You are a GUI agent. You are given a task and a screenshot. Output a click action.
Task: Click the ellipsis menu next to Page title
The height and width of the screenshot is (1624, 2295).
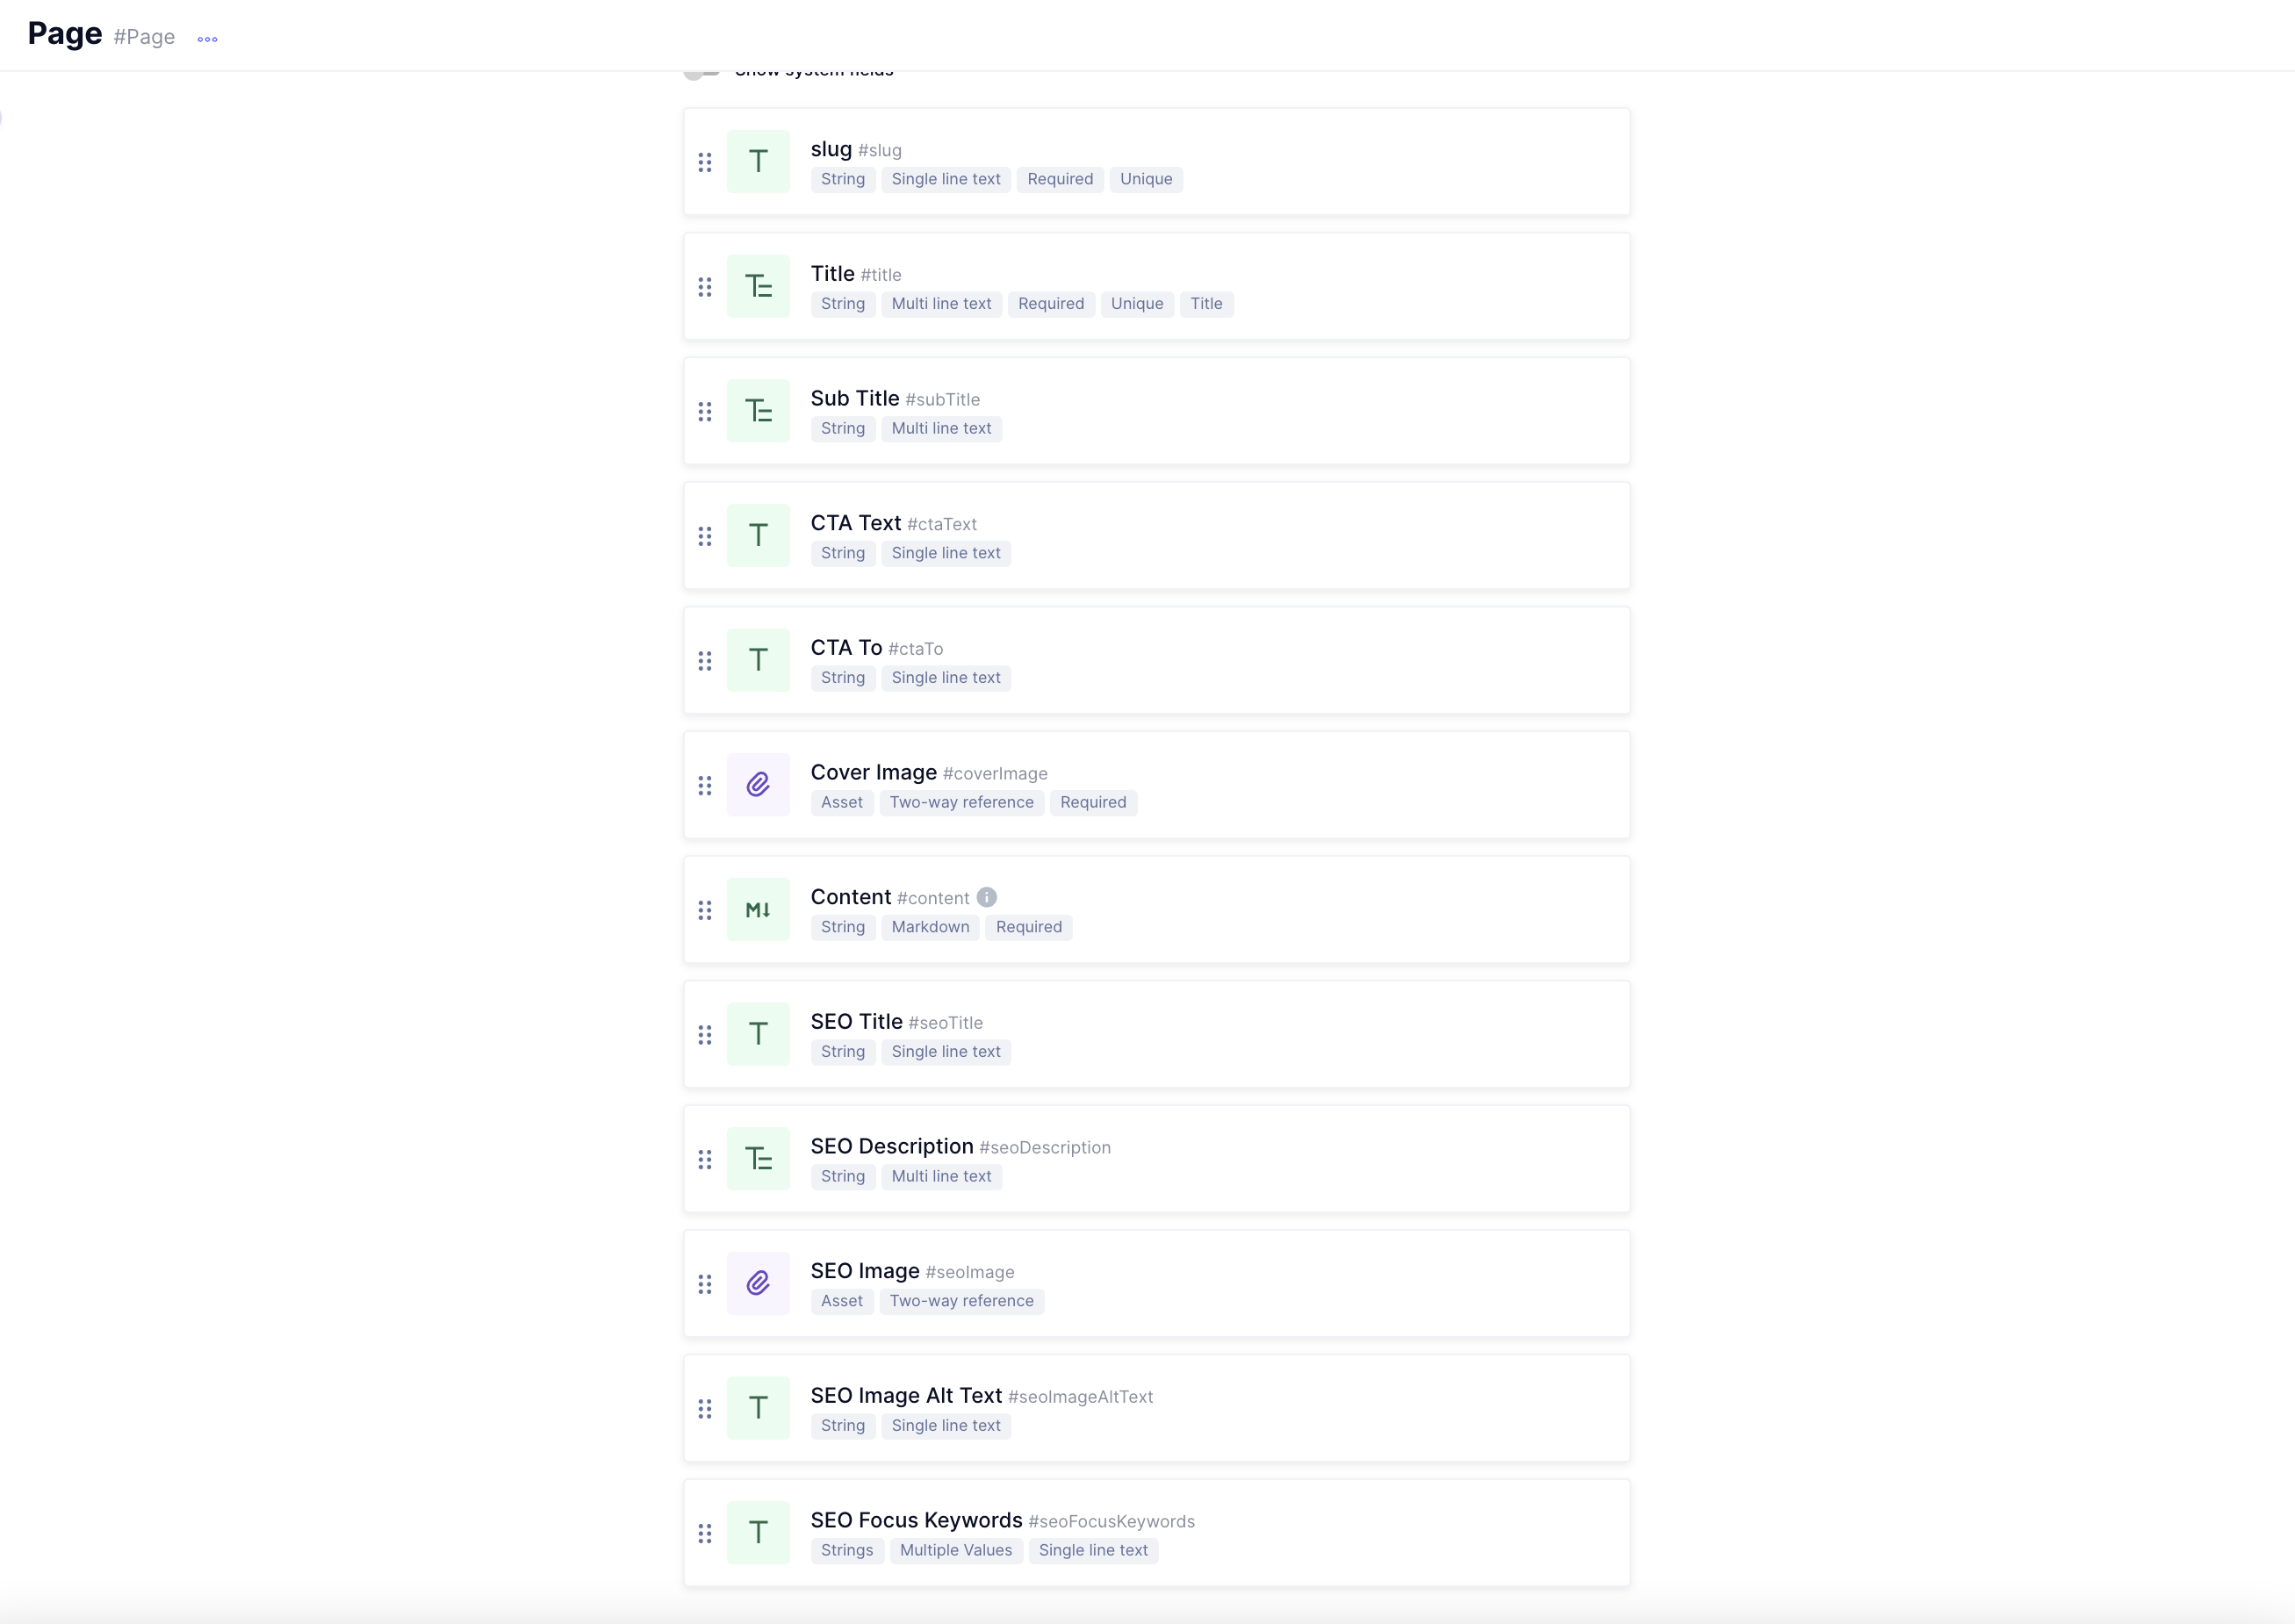pyautogui.click(x=205, y=37)
